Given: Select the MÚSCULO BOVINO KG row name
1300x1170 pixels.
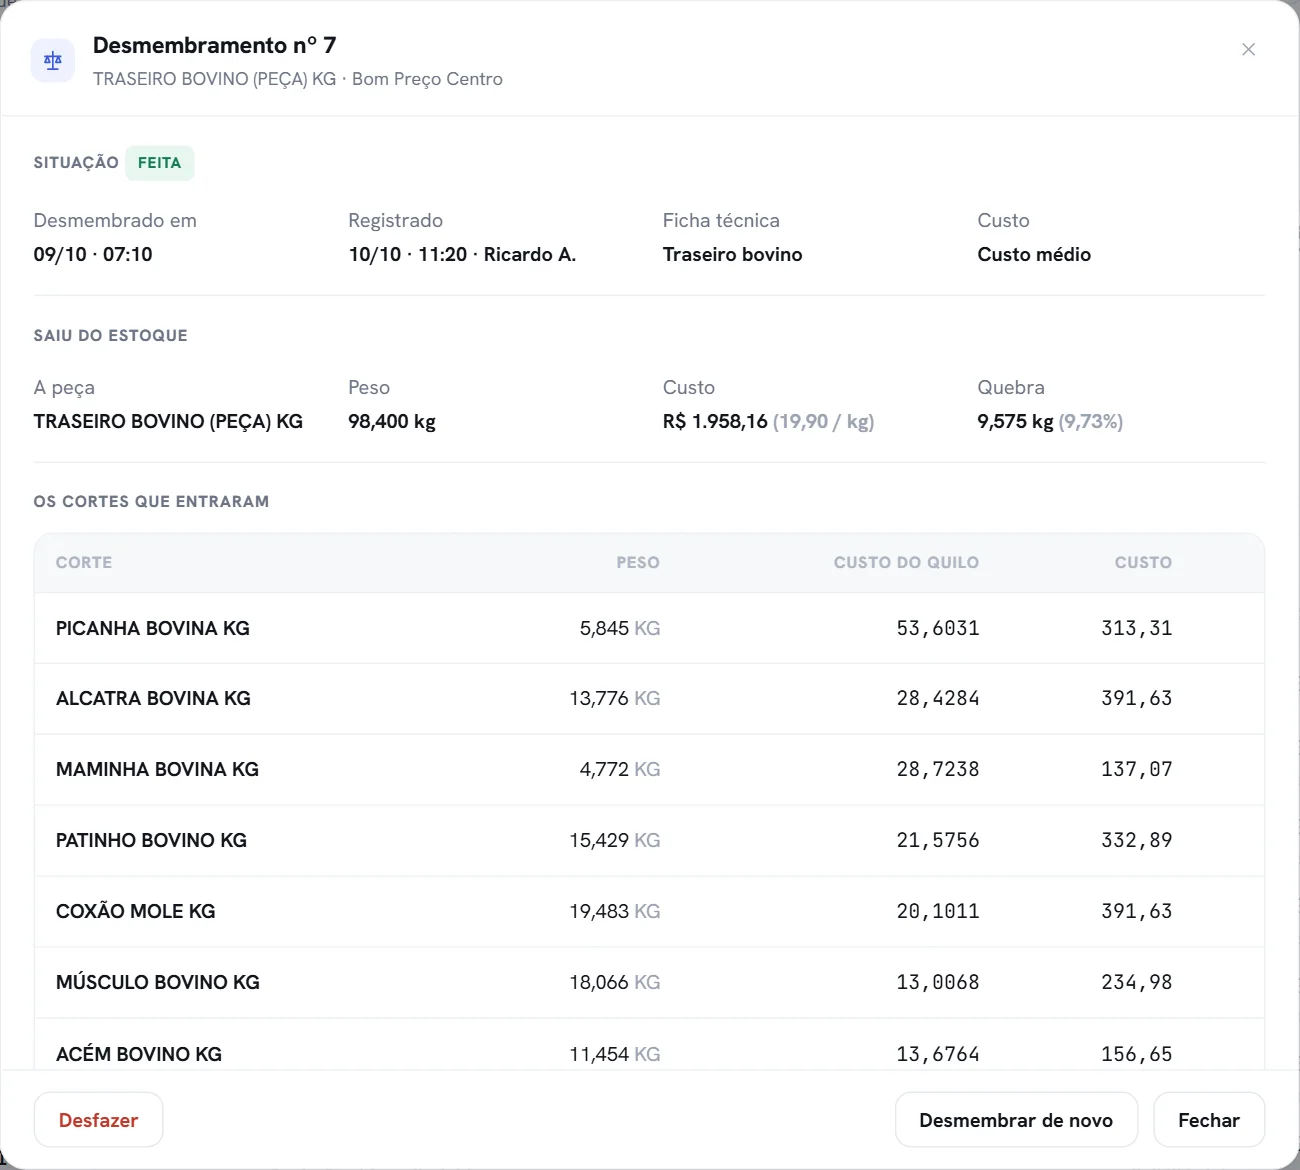Looking at the screenshot, I should pos(158,982).
